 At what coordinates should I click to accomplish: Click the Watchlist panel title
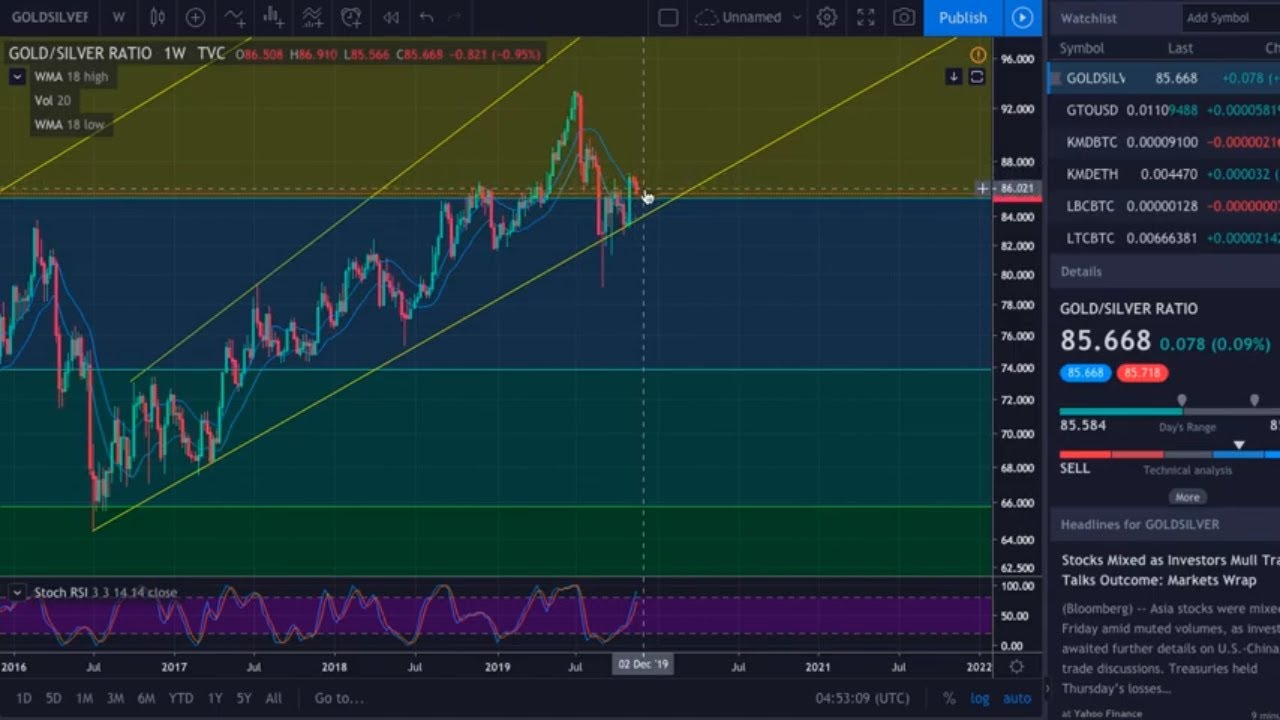coord(1088,18)
